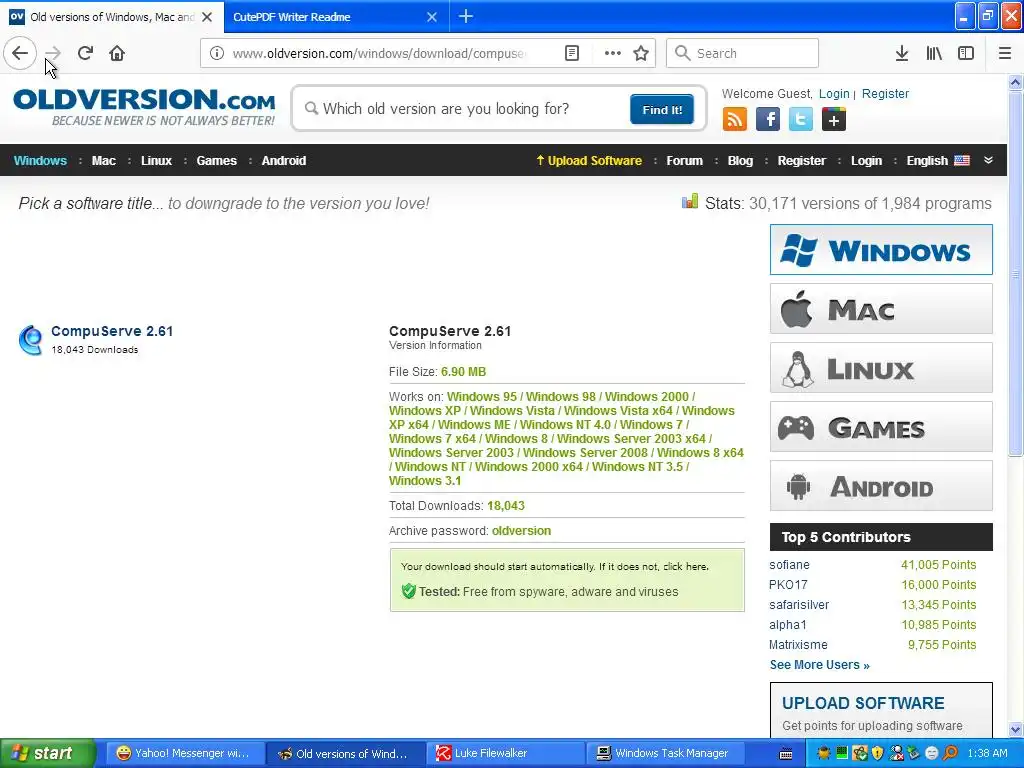
Task: Select Windows in the site nav bar
Action: coord(40,161)
